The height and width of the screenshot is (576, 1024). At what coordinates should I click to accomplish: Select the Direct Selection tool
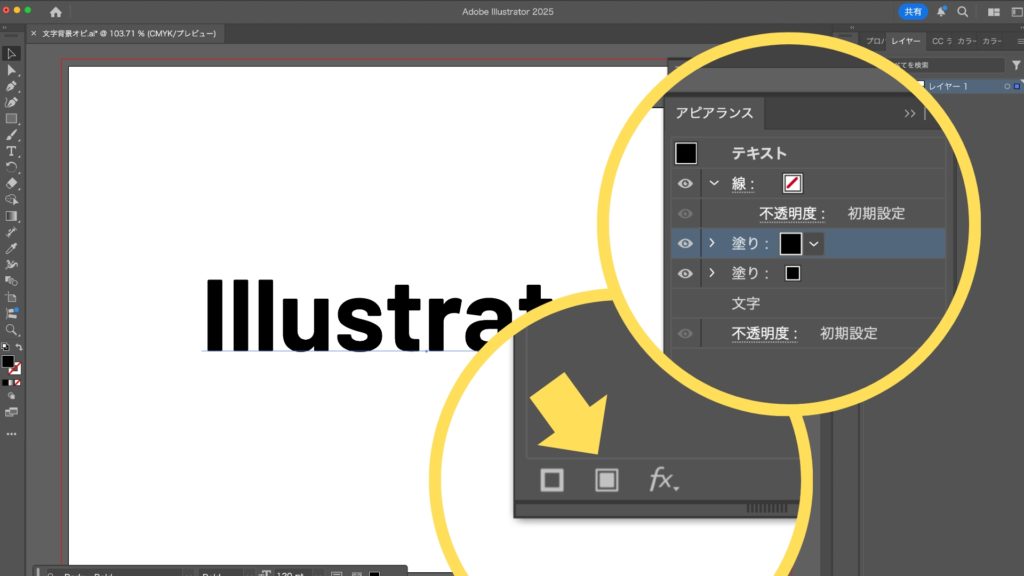[11, 70]
